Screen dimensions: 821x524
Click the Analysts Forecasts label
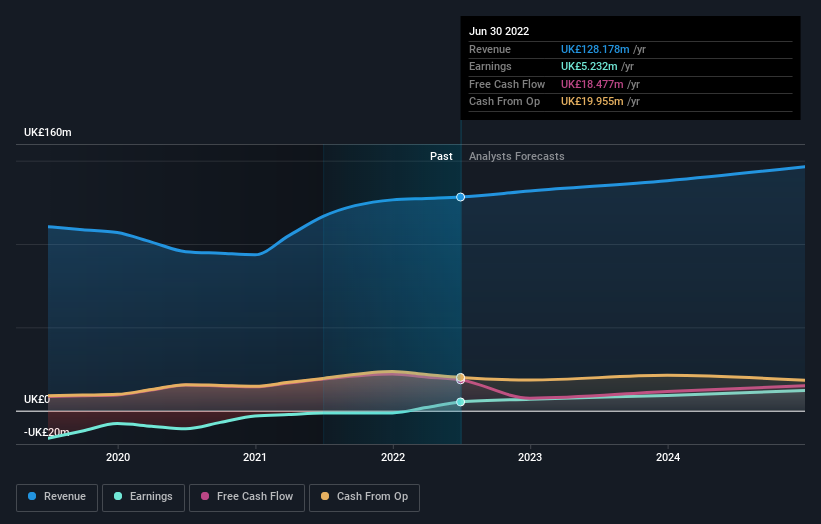(x=517, y=157)
